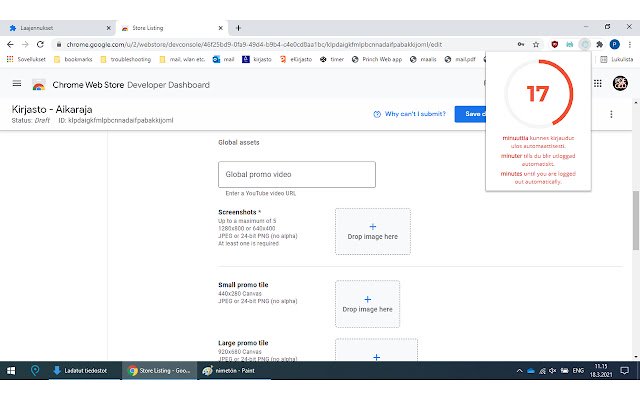Click the browser forward arrow
Viewport: 640px width, 400px height.
click(25, 44)
